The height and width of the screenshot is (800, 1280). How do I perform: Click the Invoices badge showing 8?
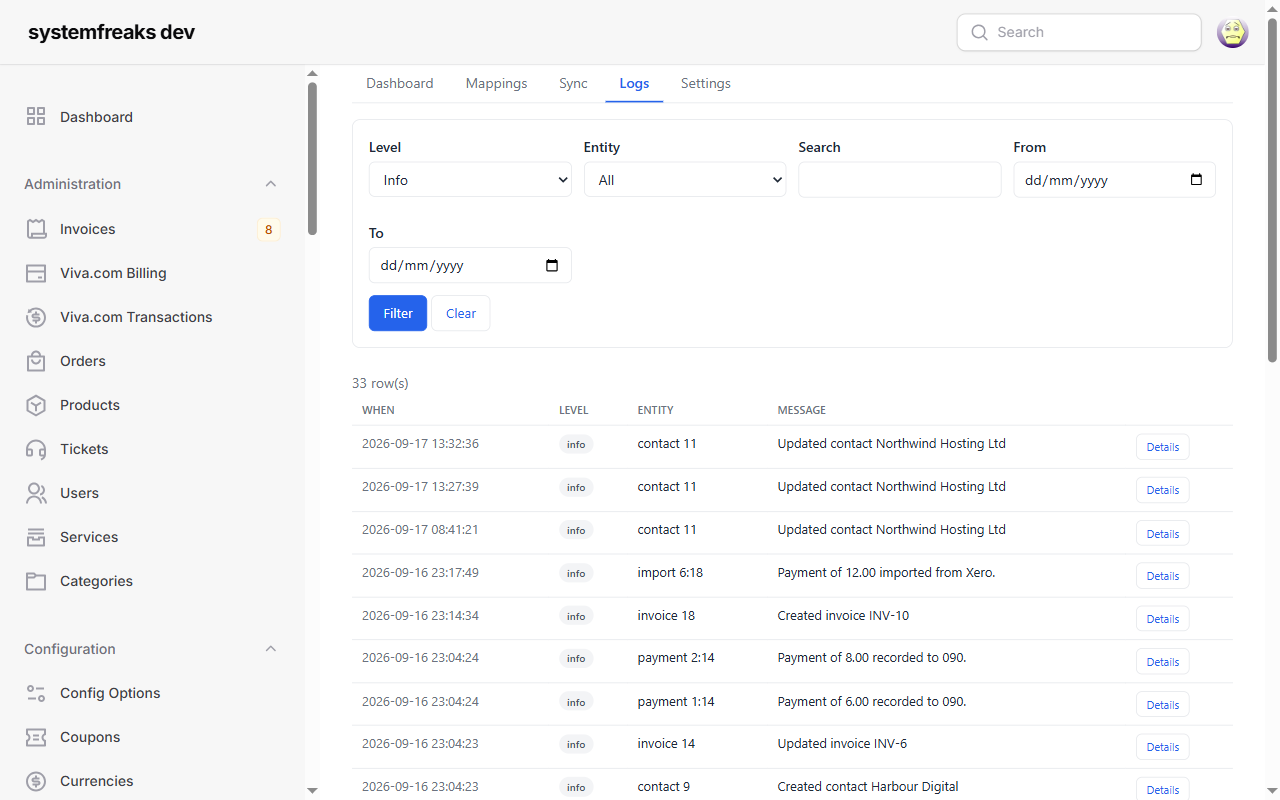[x=268, y=230]
